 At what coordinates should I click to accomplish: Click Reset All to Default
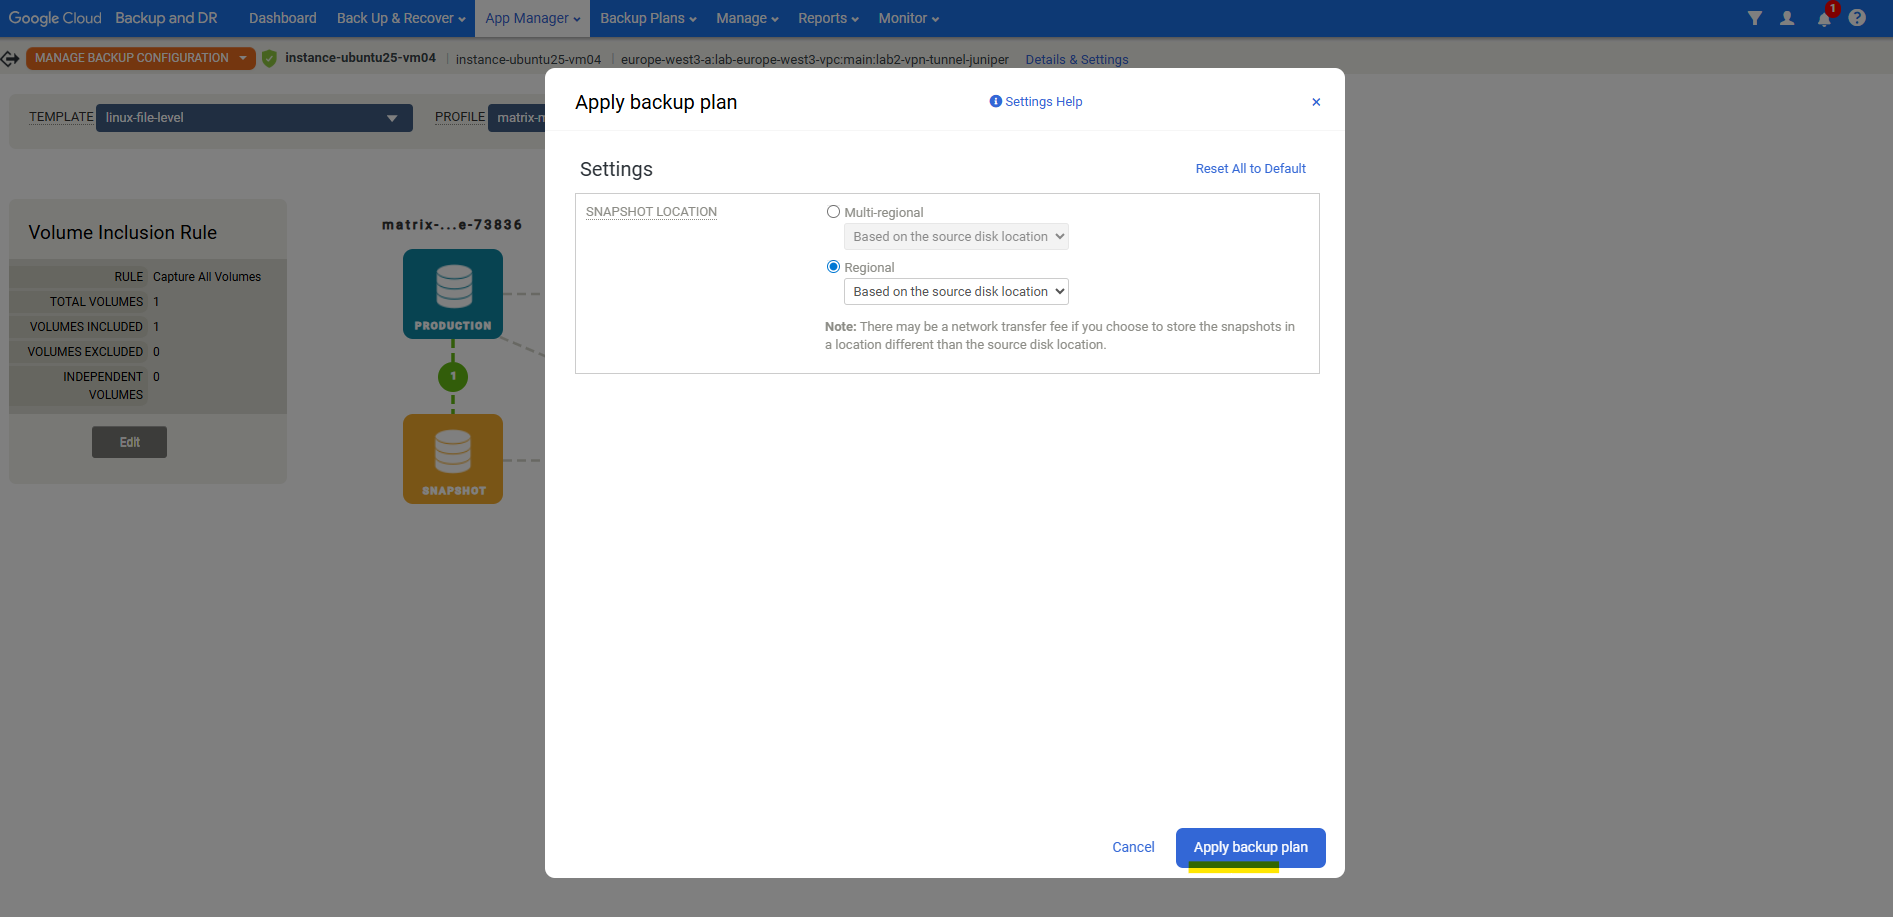tap(1250, 169)
